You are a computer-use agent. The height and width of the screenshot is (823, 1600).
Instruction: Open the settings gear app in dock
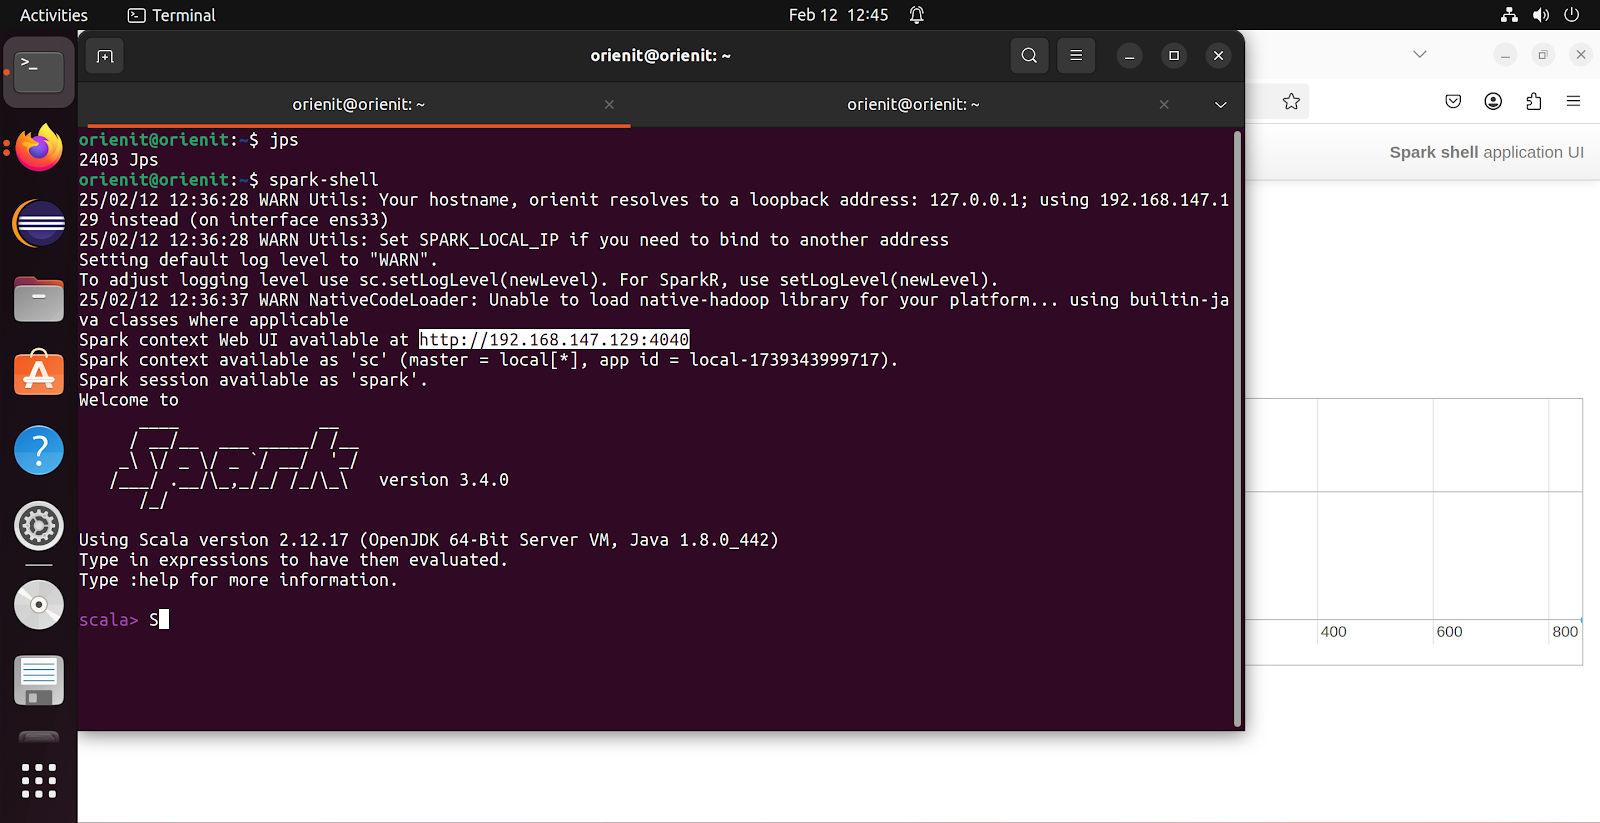[x=39, y=526]
